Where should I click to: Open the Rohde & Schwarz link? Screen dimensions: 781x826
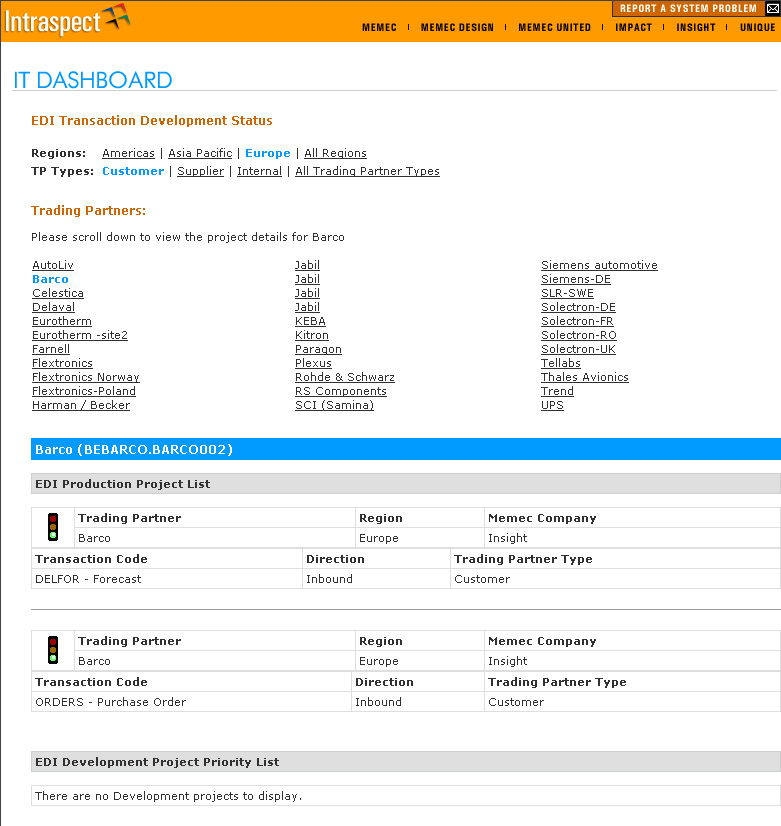pos(344,377)
